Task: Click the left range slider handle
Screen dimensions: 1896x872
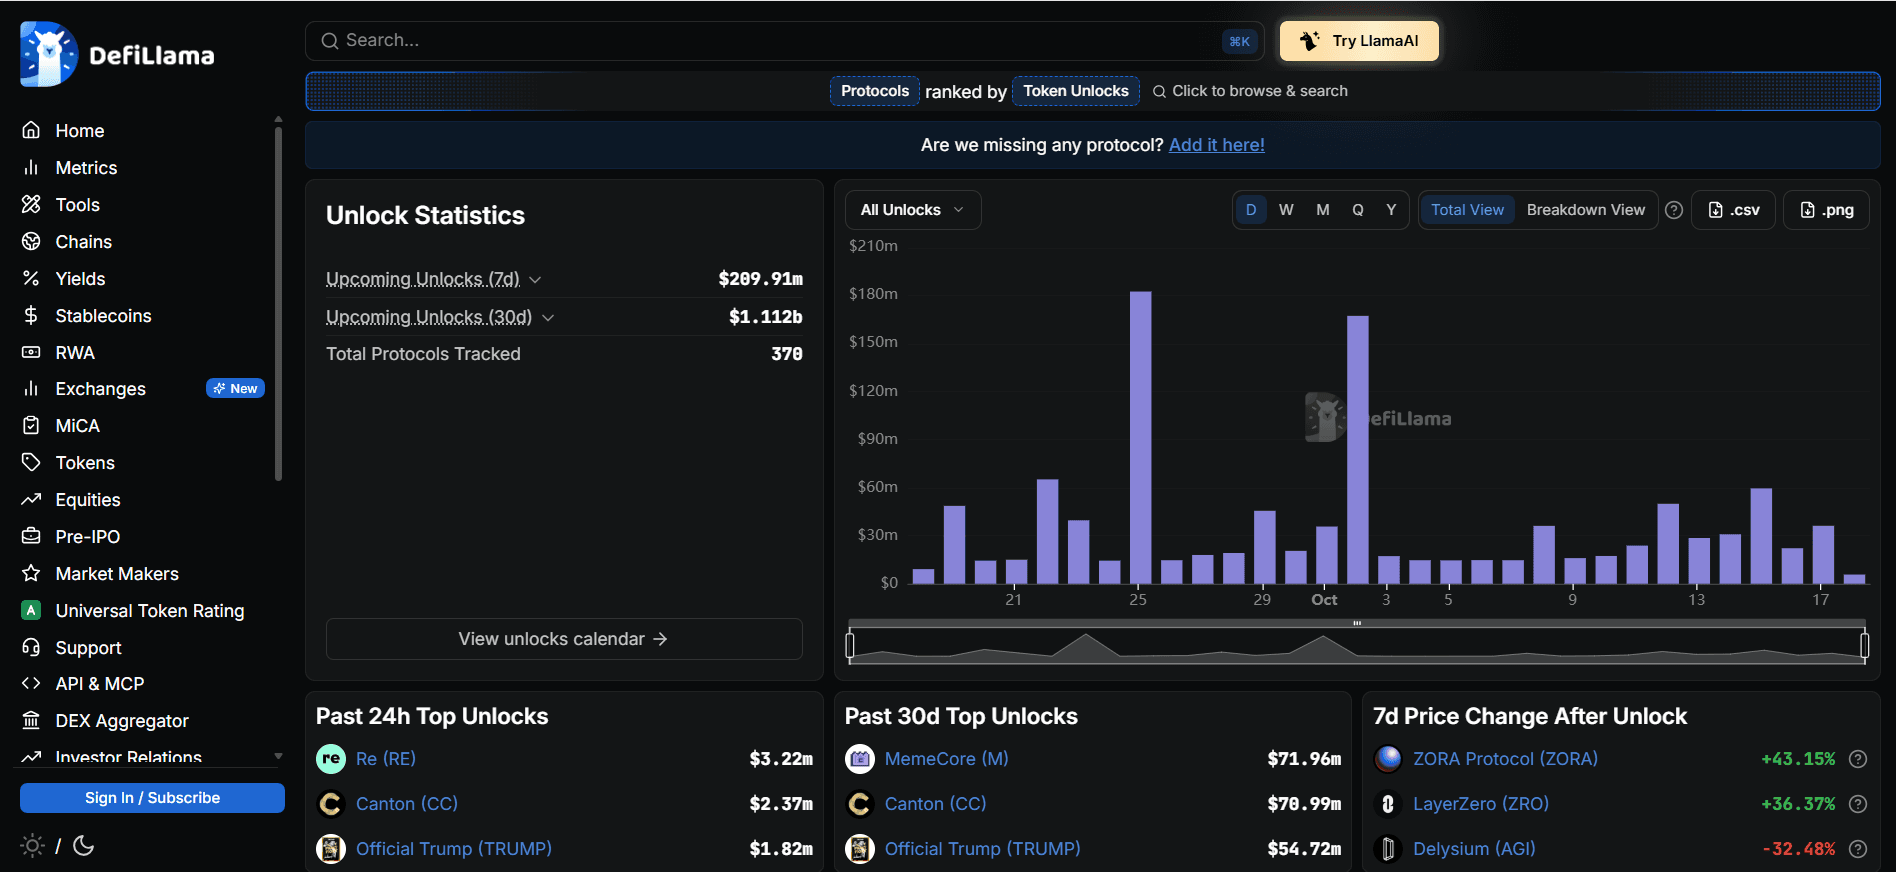Action: (850, 646)
